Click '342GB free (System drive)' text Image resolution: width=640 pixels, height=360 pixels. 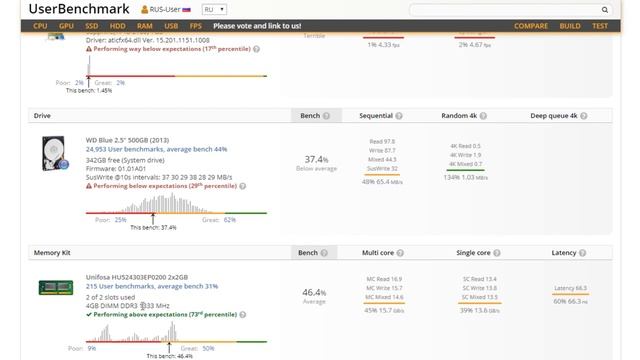pyautogui.click(x=125, y=160)
